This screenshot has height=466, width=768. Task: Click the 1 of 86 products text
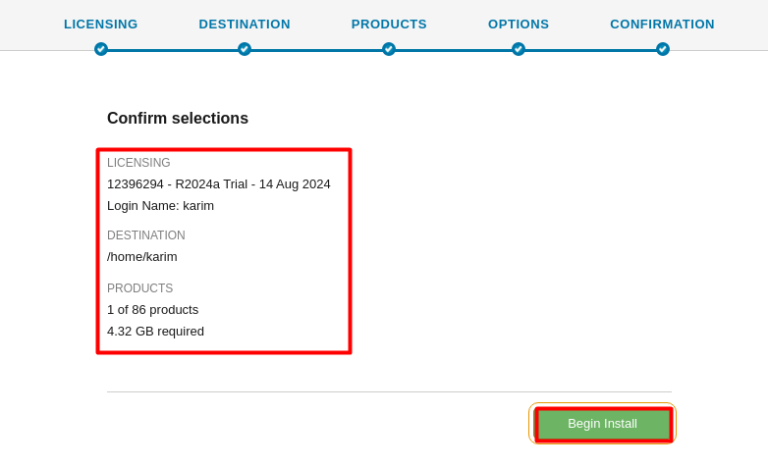[152, 310]
